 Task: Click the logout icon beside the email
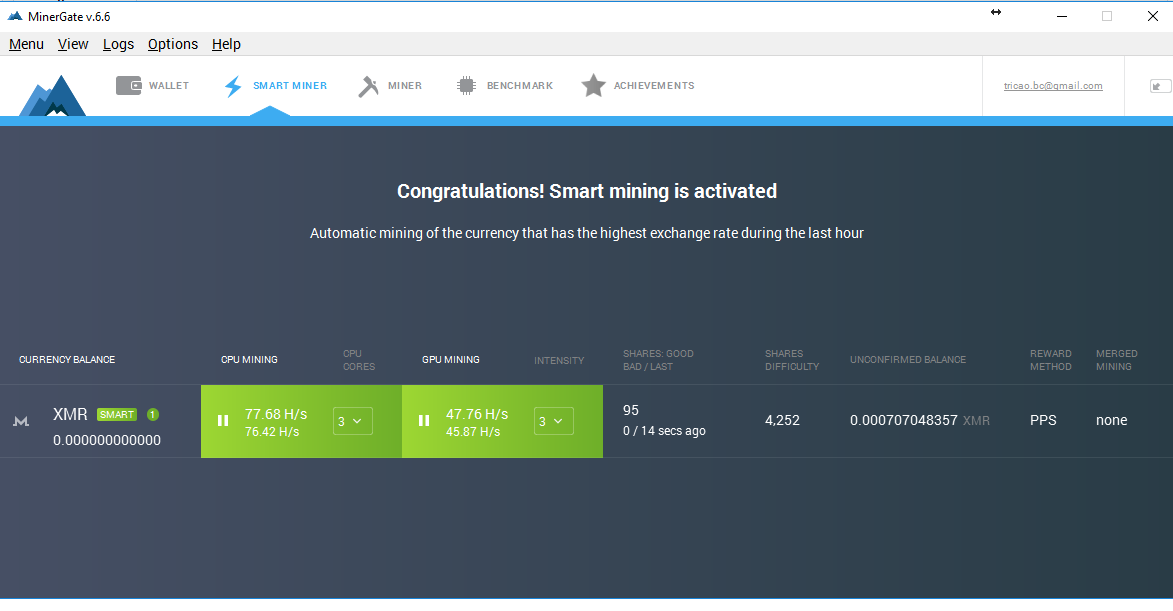(x=1159, y=86)
